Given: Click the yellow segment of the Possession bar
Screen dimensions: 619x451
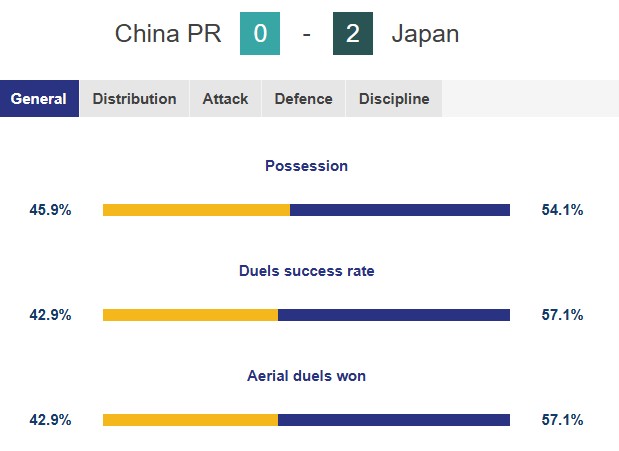Looking at the screenshot, I should (x=196, y=210).
